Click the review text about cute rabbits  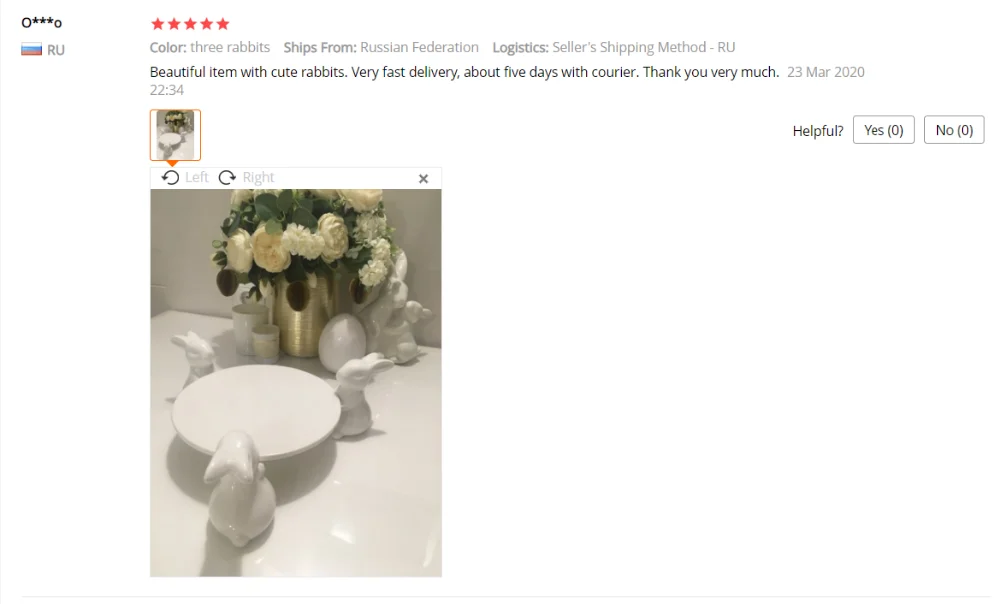point(464,72)
